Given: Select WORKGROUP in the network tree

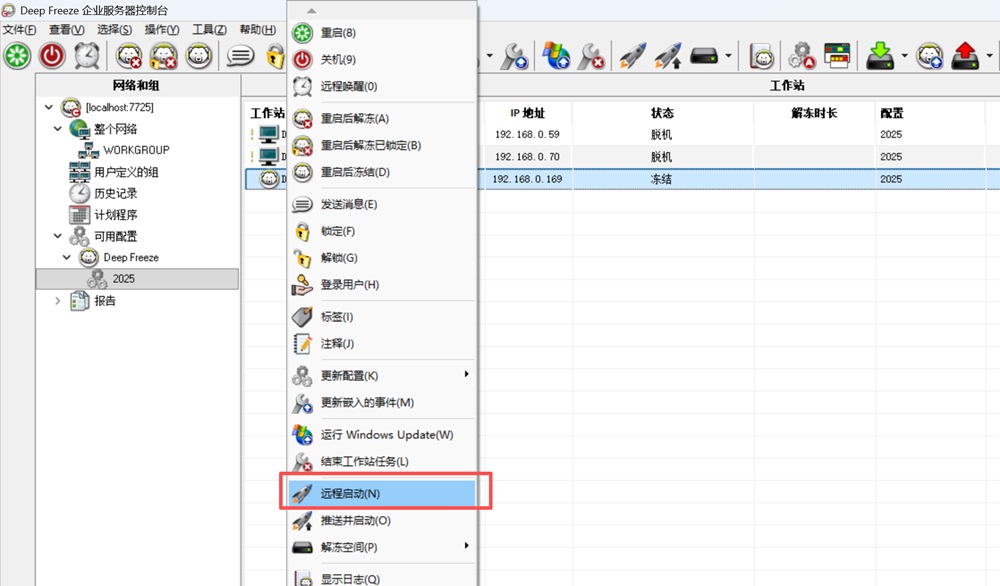Looking at the screenshot, I should coord(136,150).
